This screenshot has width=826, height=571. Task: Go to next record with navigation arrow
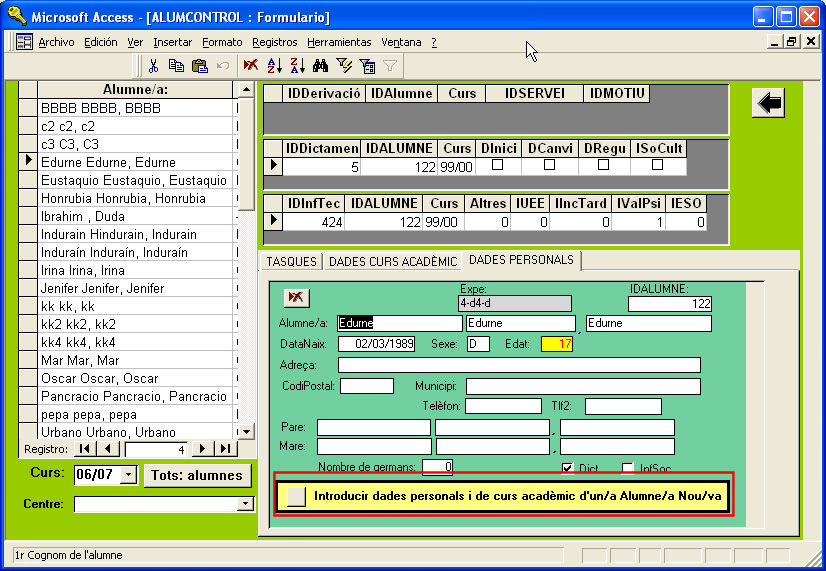click(x=203, y=449)
